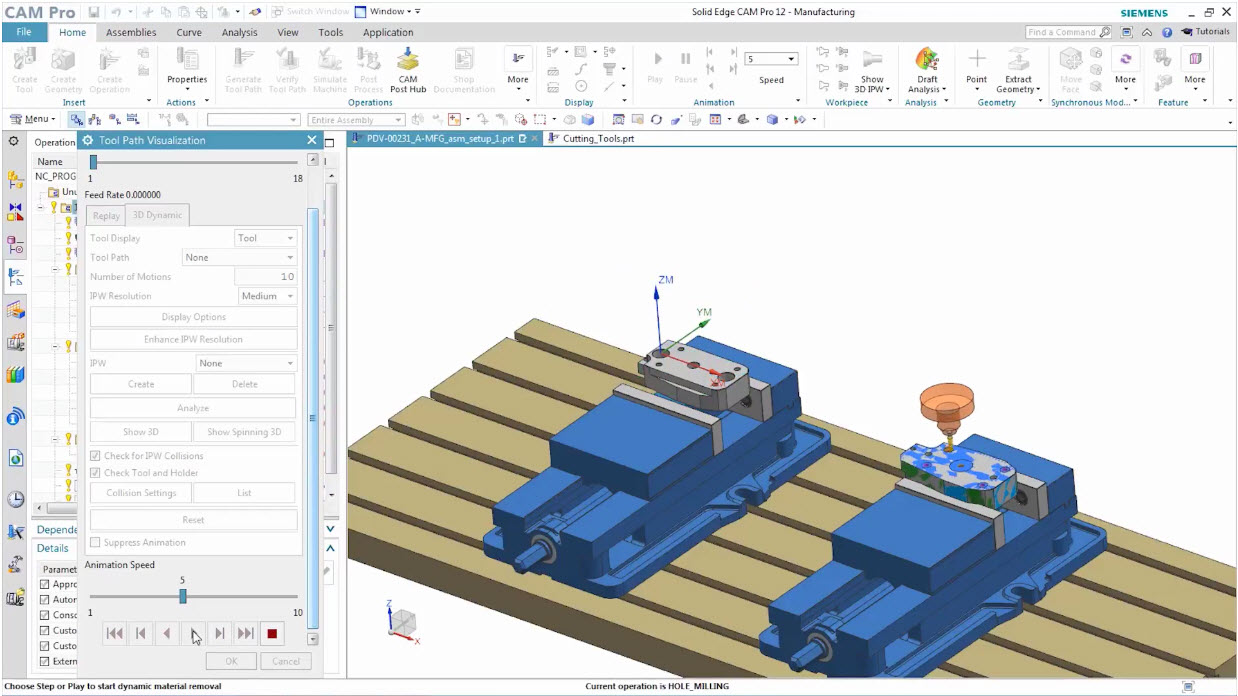The image size is (1238, 696).
Task: Click the Step backward playback button
Action: click(141, 633)
